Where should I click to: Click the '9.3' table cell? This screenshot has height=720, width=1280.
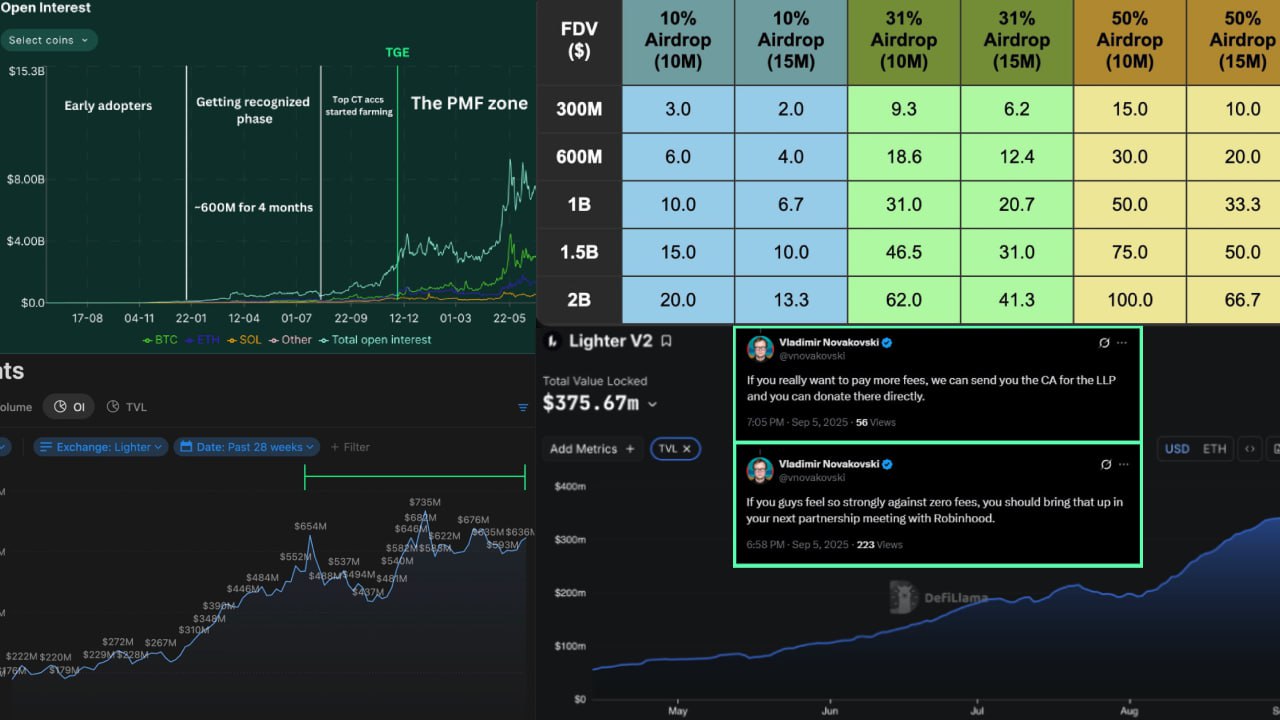click(904, 109)
